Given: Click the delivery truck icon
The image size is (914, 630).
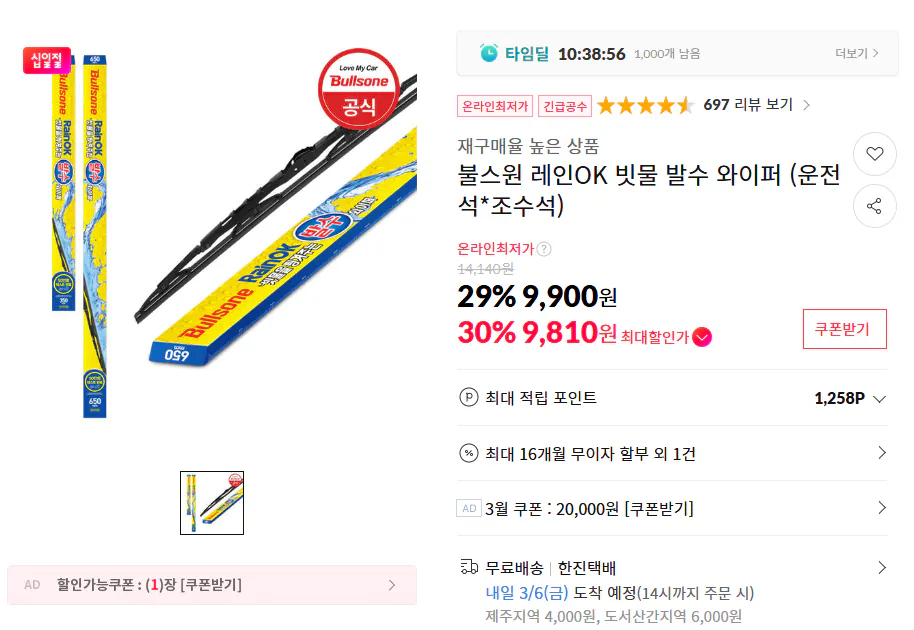Looking at the screenshot, I should click(x=468, y=567).
